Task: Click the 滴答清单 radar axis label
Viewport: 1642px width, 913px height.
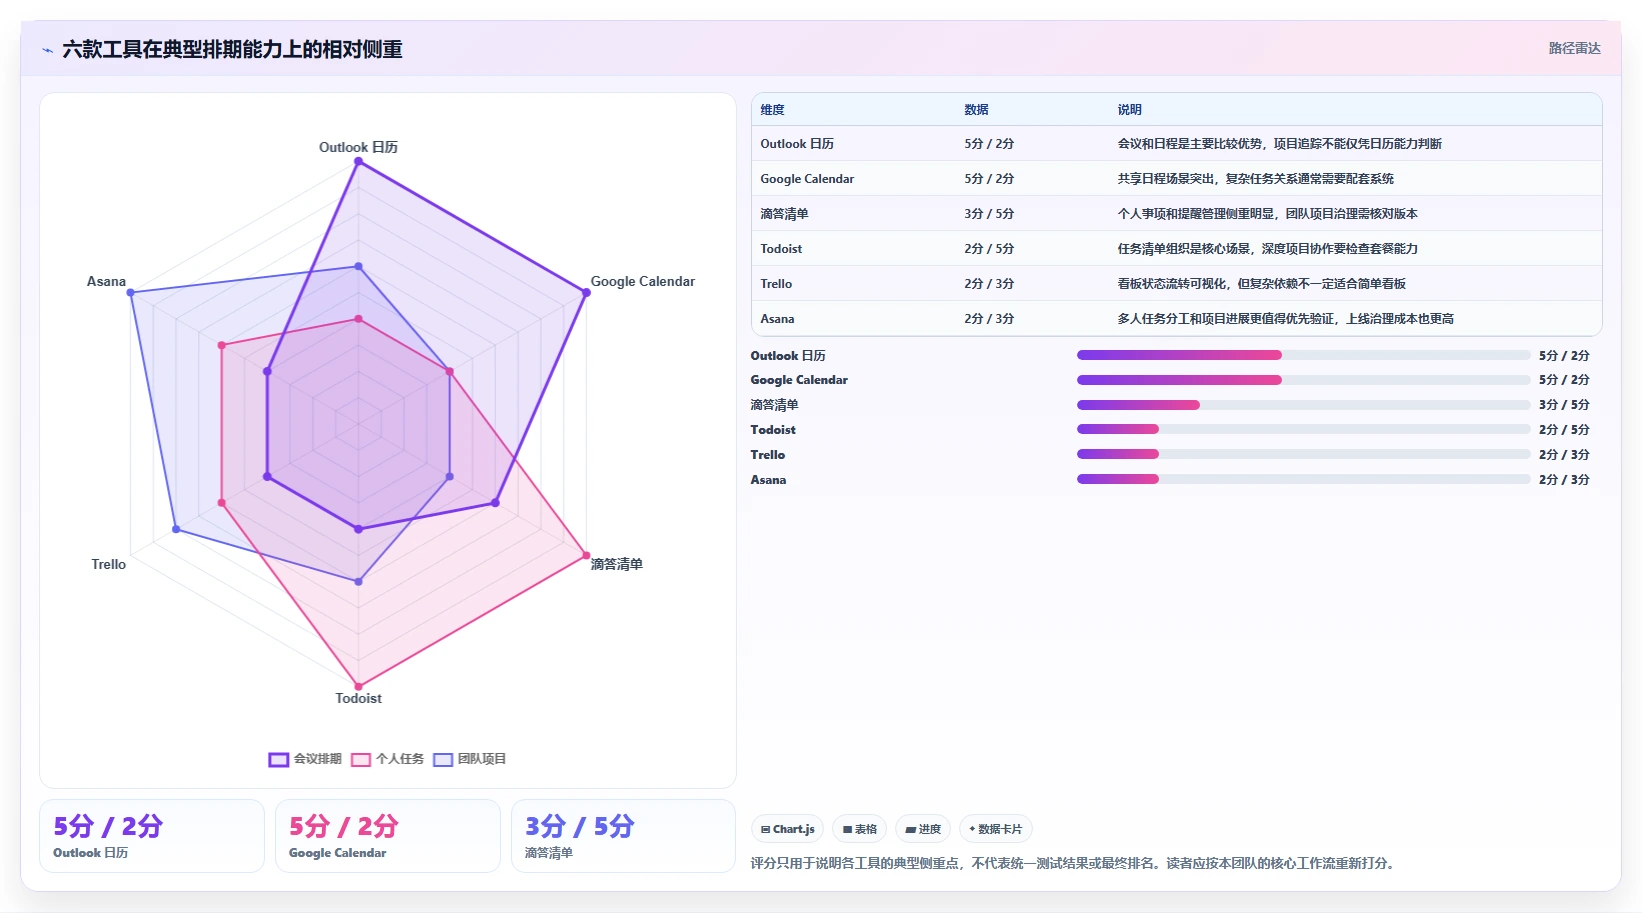Action: [x=616, y=564]
